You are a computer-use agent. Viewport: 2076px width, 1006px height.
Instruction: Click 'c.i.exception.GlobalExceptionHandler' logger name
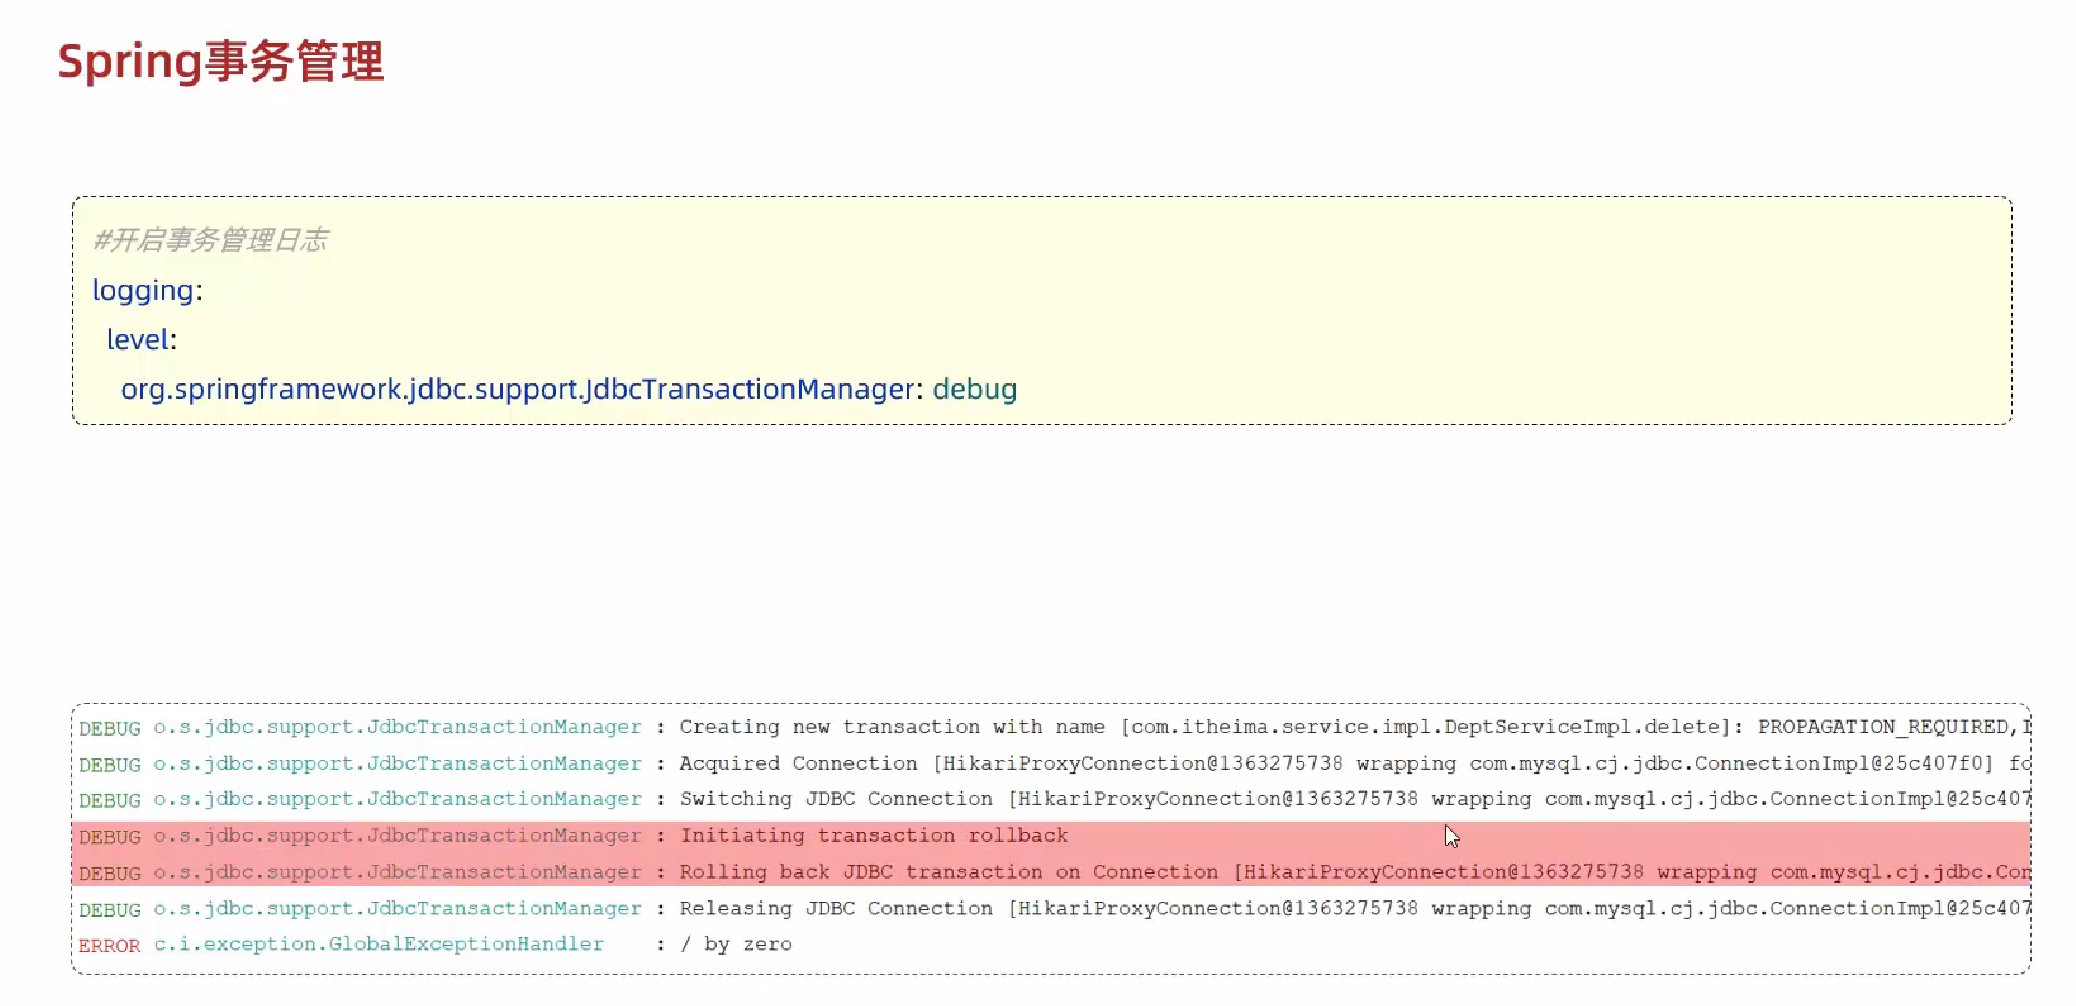point(379,944)
